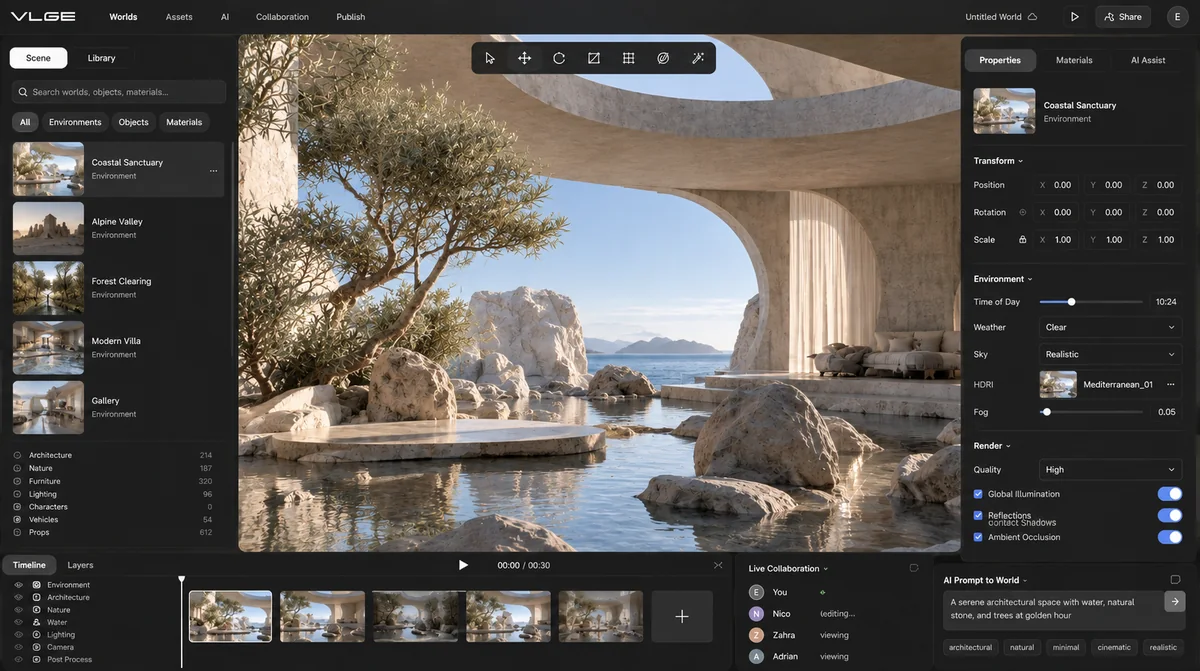Toggle the Global Illumination switch
The height and width of the screenshot is (671, 1200).
click(1169, 494)
